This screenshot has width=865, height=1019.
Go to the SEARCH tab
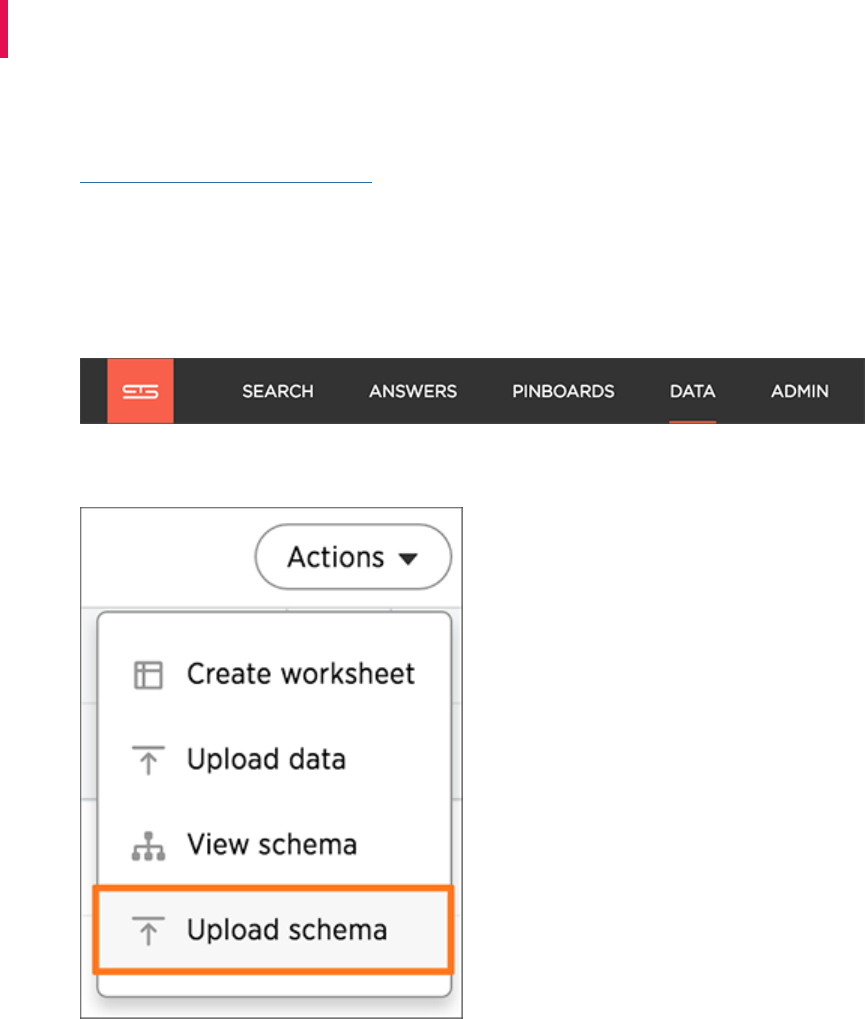[277, 392]
